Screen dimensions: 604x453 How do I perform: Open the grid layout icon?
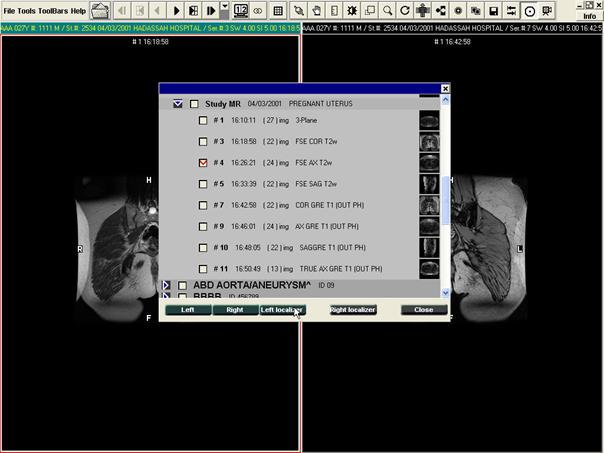tap(278, 11)
